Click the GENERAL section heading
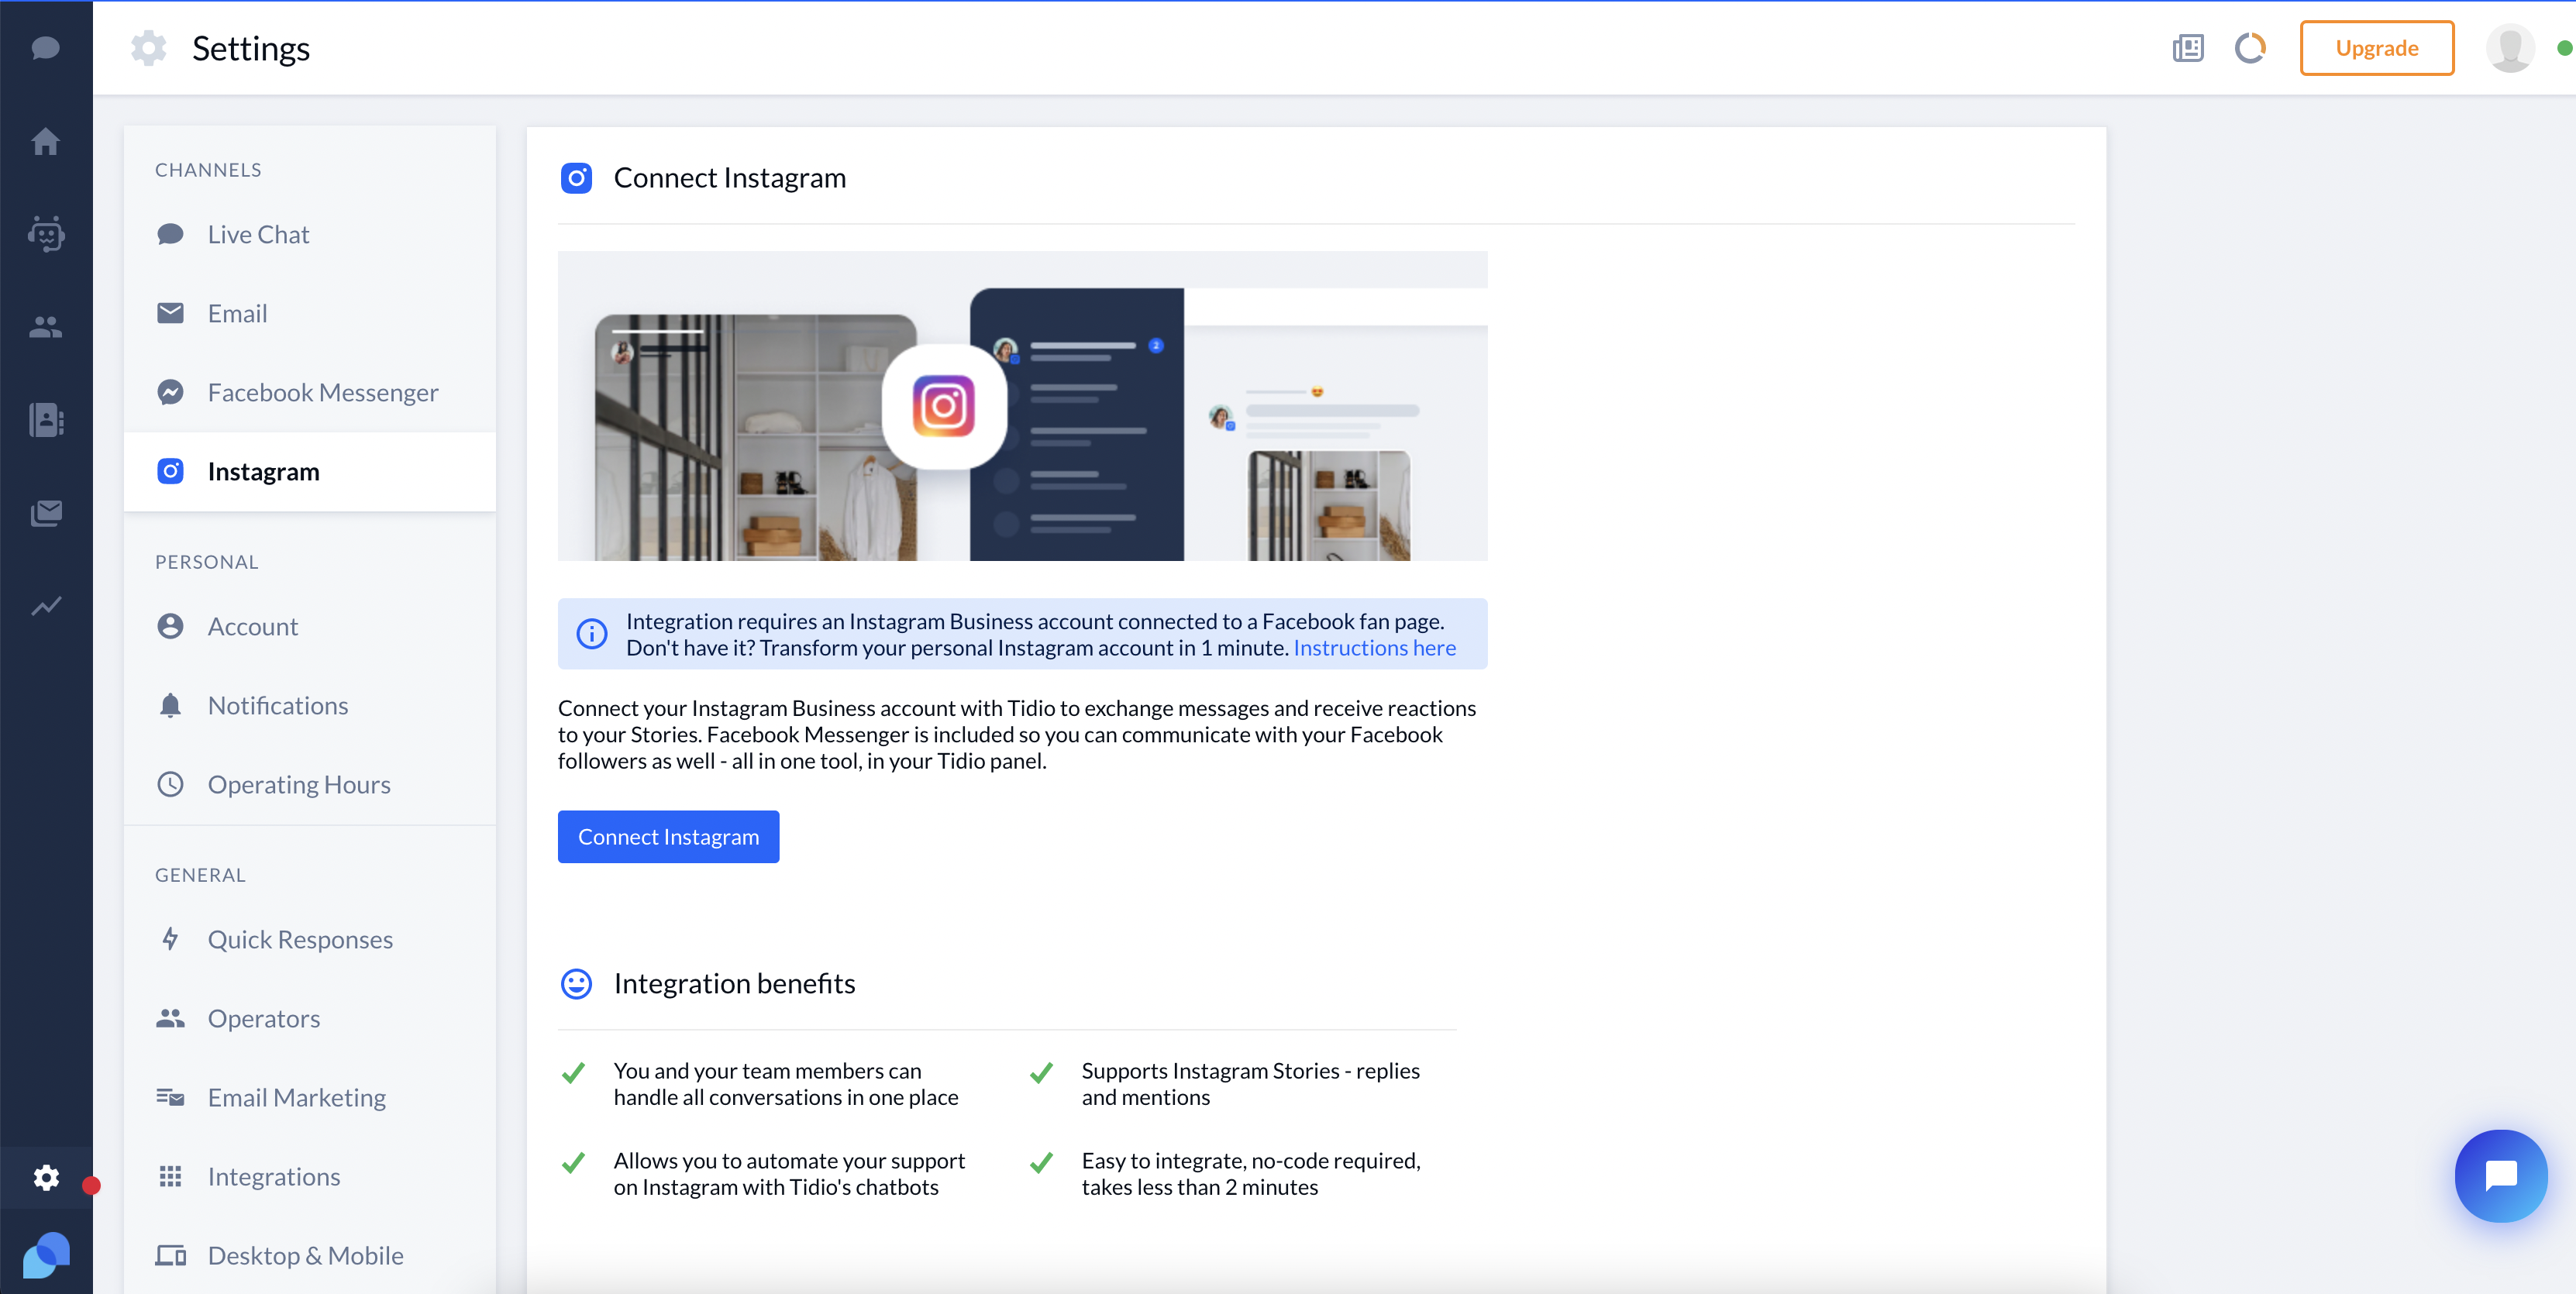The height and width of the screenshot is (1294, 2576). coord(200,875)
